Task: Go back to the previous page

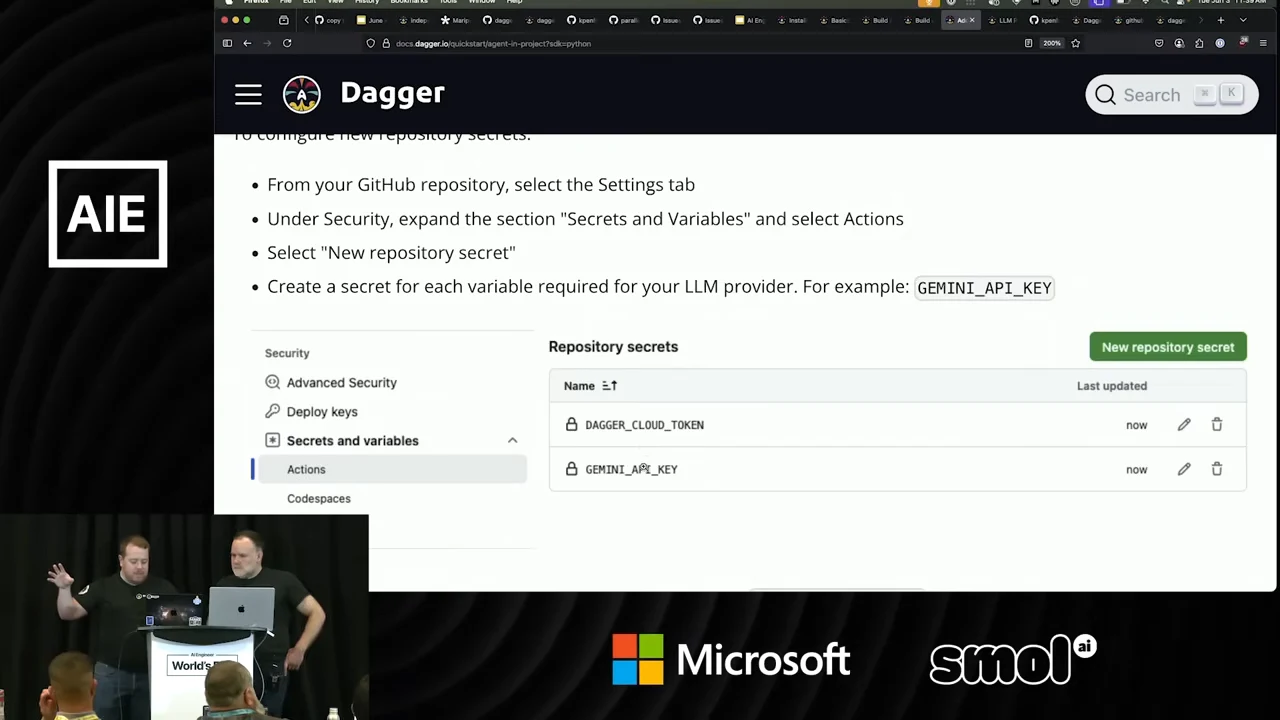Action: 247,43
